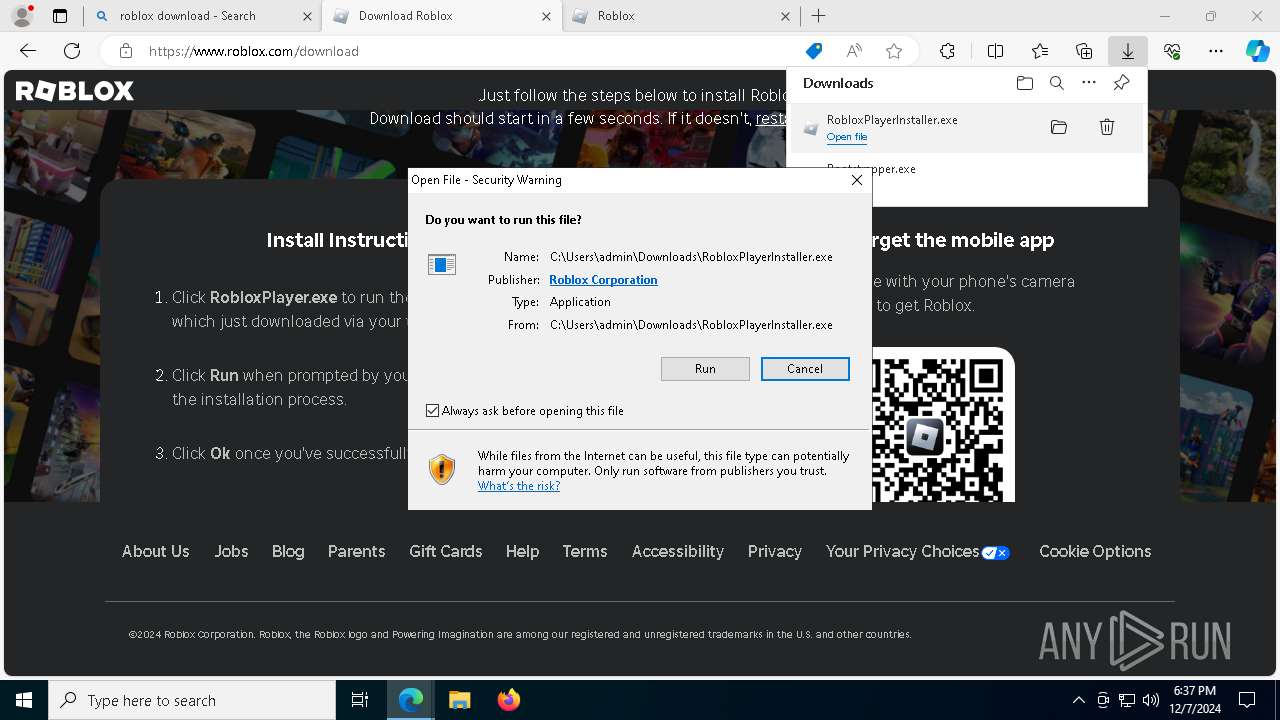Delete RobloxPlayerInstaller.exe download entry
Screen dimensions: 1280x720
pyautogui.click(x=1107, y=127)
